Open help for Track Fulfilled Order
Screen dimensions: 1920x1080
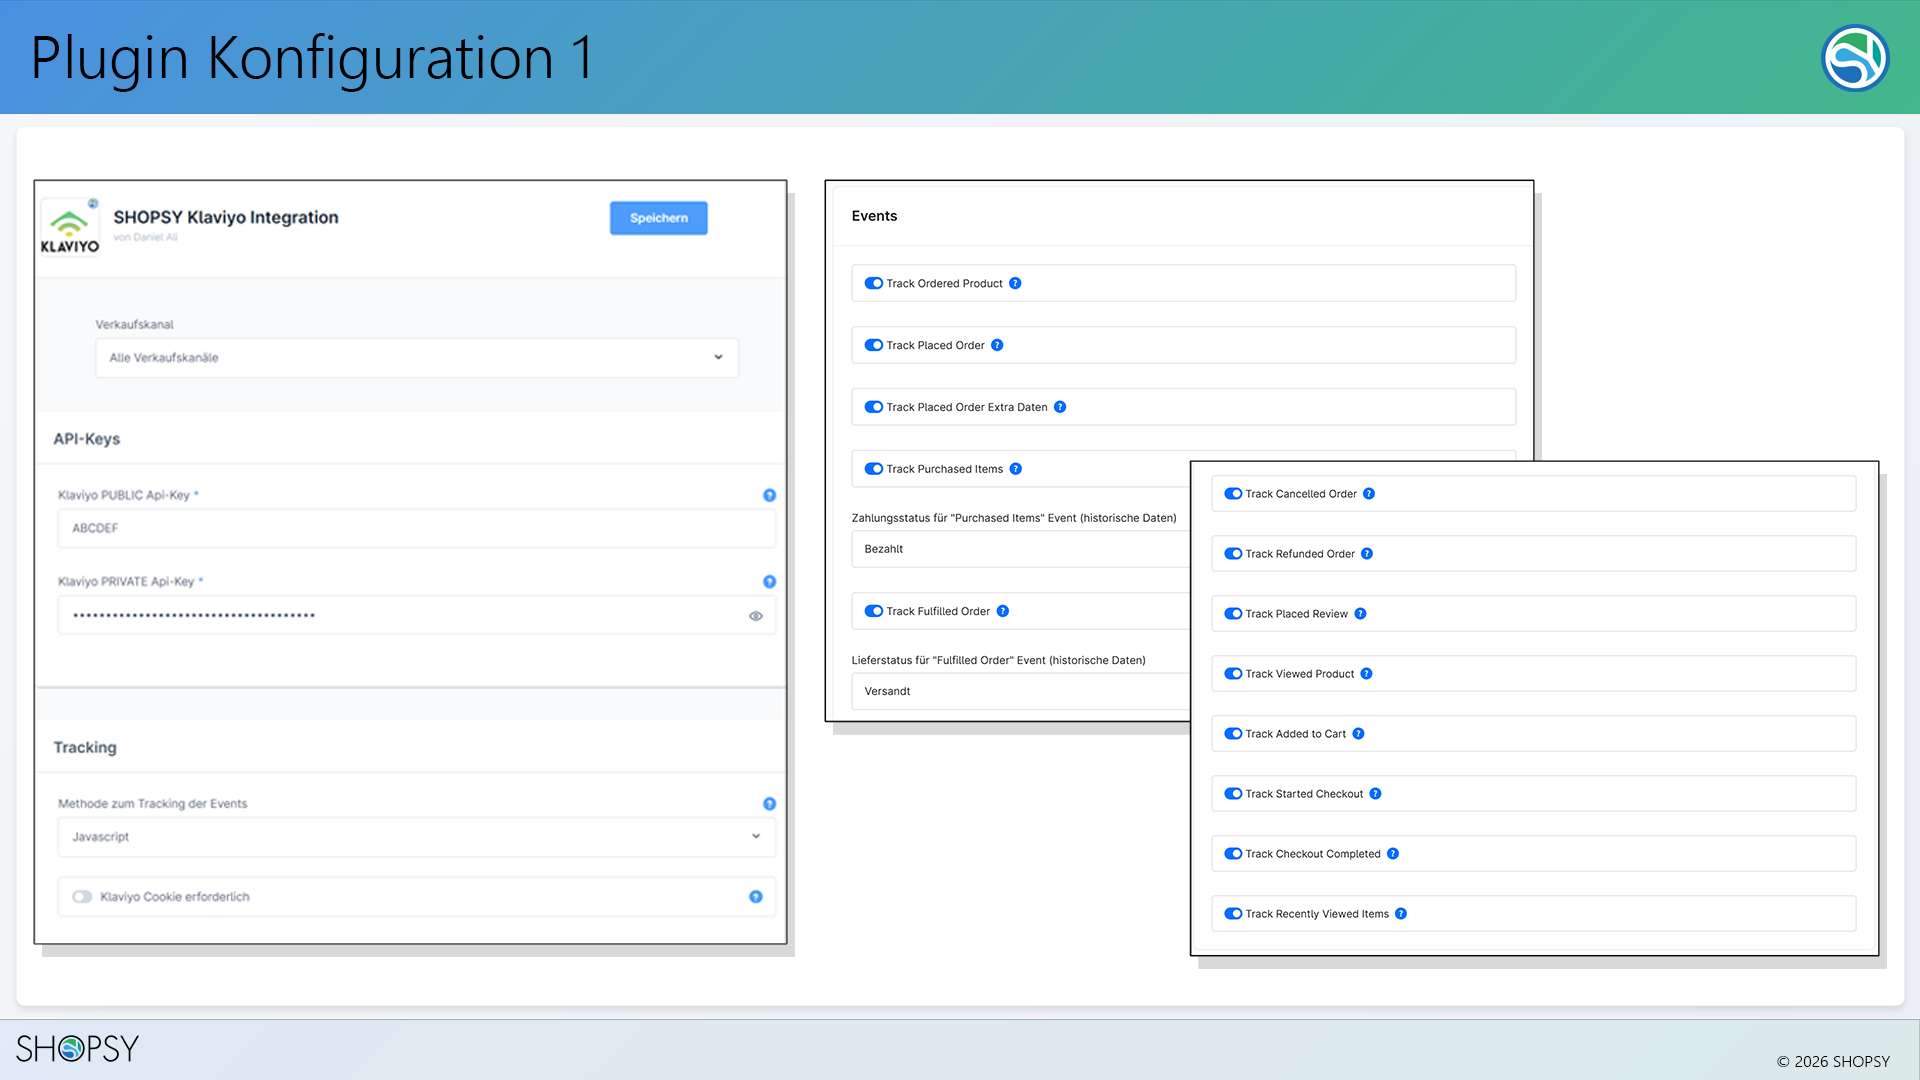1002,611
